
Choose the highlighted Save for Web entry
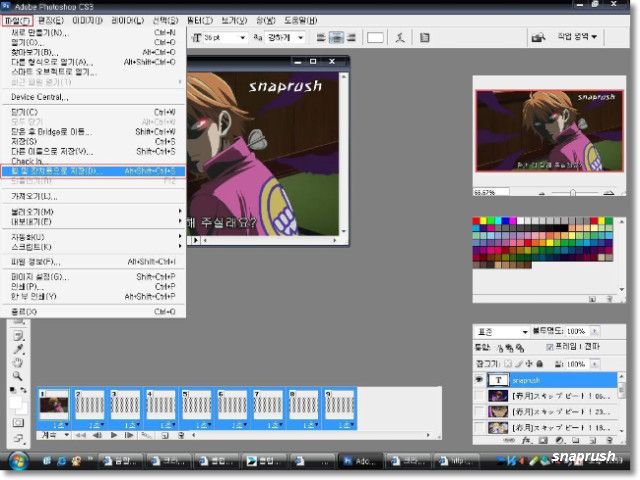click(x=93, y=171)
